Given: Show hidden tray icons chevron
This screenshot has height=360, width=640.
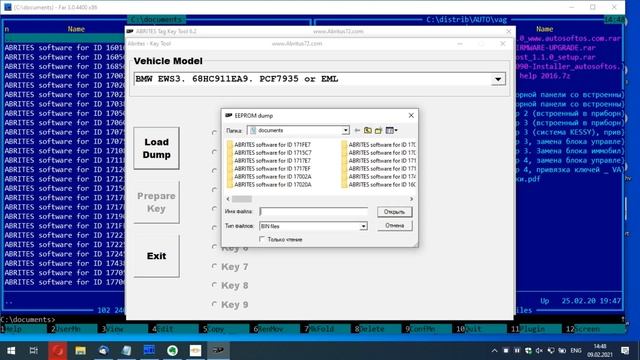Looking at the screenshot, I should click(494, 351).
